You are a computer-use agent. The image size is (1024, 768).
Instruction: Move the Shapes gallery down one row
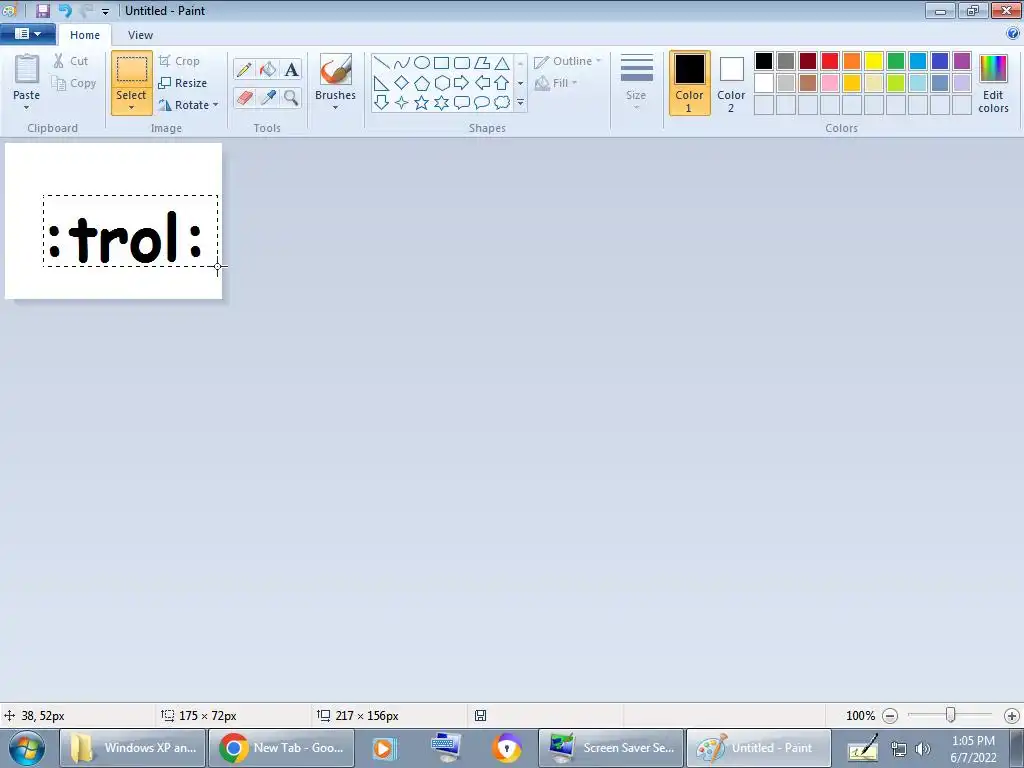520,83
